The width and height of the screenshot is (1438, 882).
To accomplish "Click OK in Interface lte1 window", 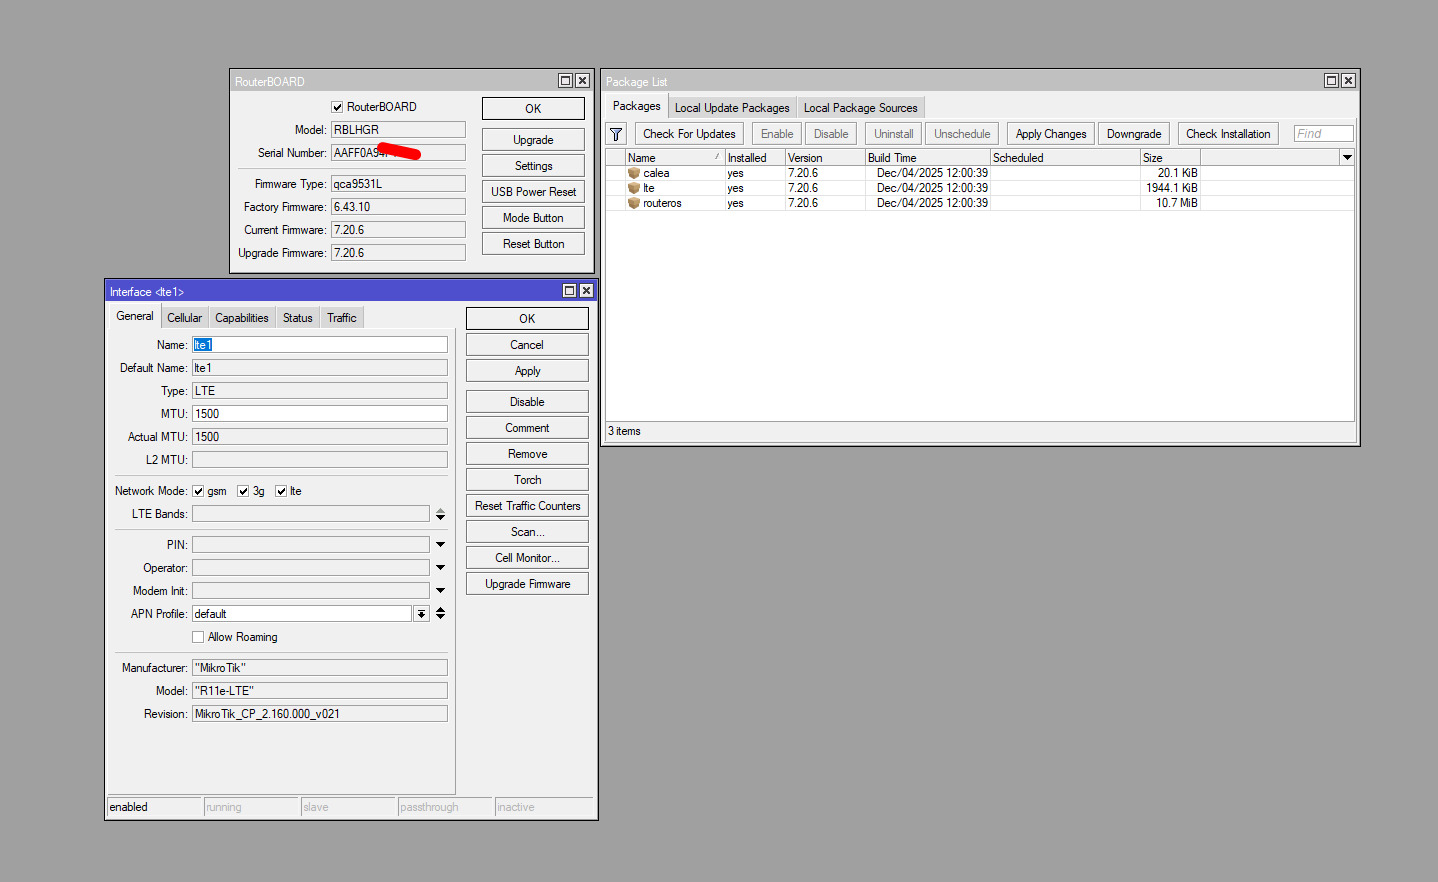I will 527,319.
